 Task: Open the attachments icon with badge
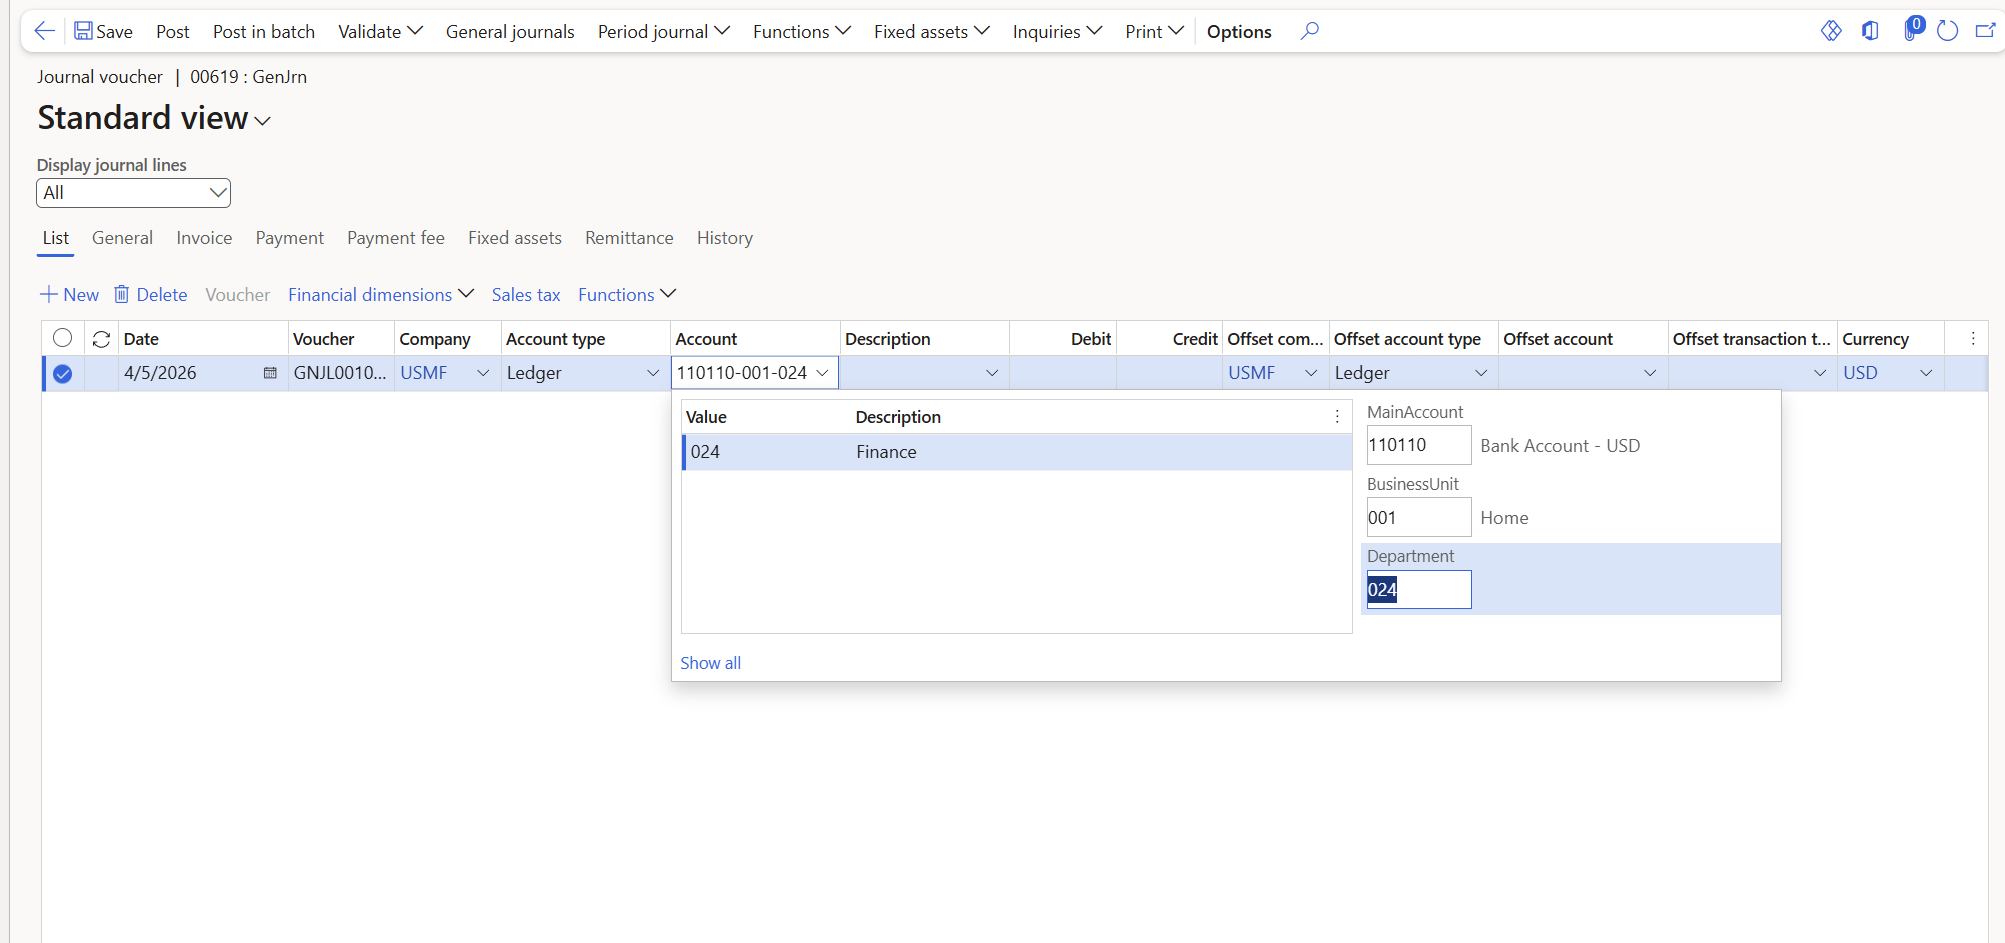coord(1912,29)
